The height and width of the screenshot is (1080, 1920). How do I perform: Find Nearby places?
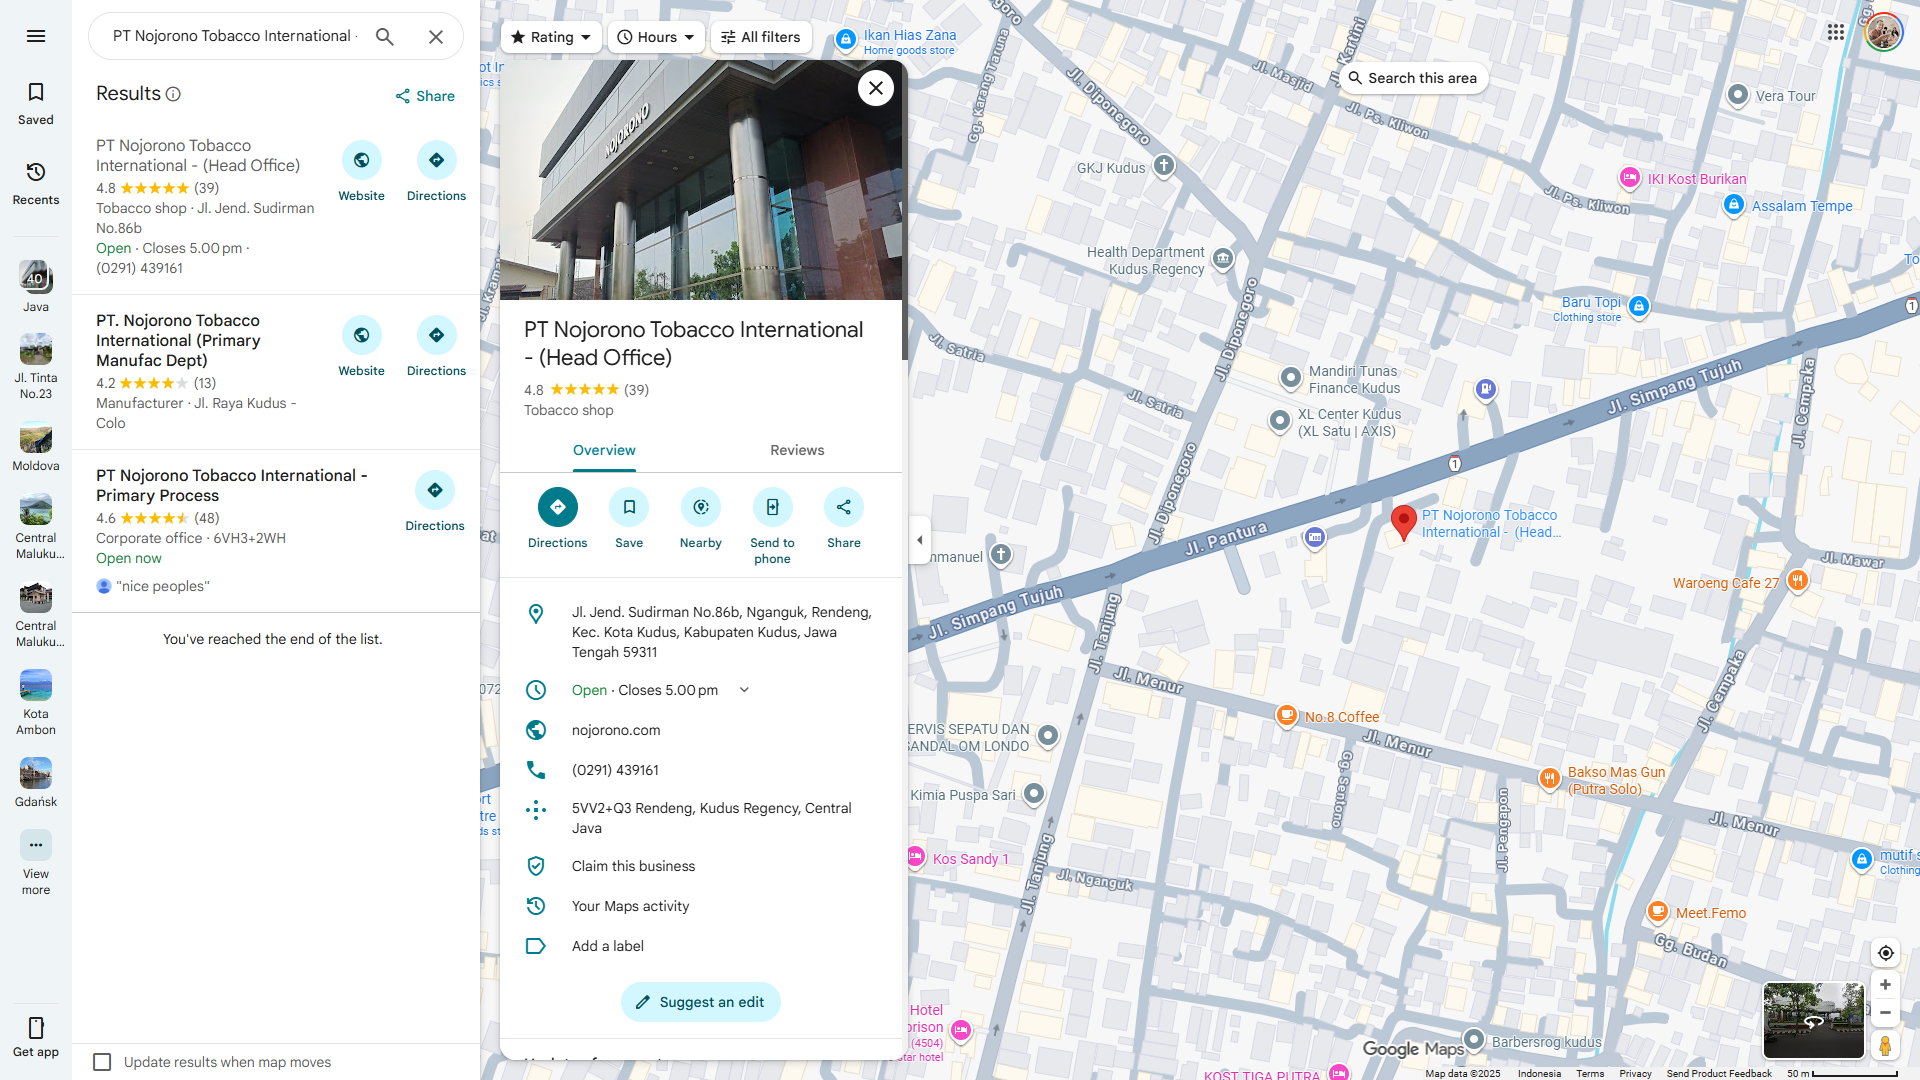click(x=701, y=519)
